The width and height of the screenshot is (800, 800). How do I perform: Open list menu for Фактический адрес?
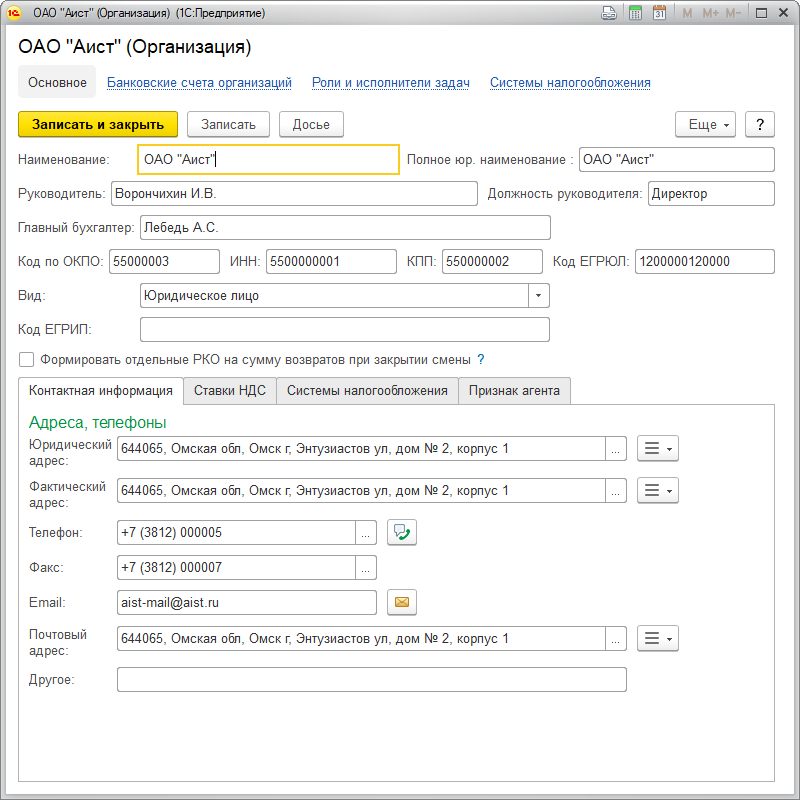click(x=658, y=490)
